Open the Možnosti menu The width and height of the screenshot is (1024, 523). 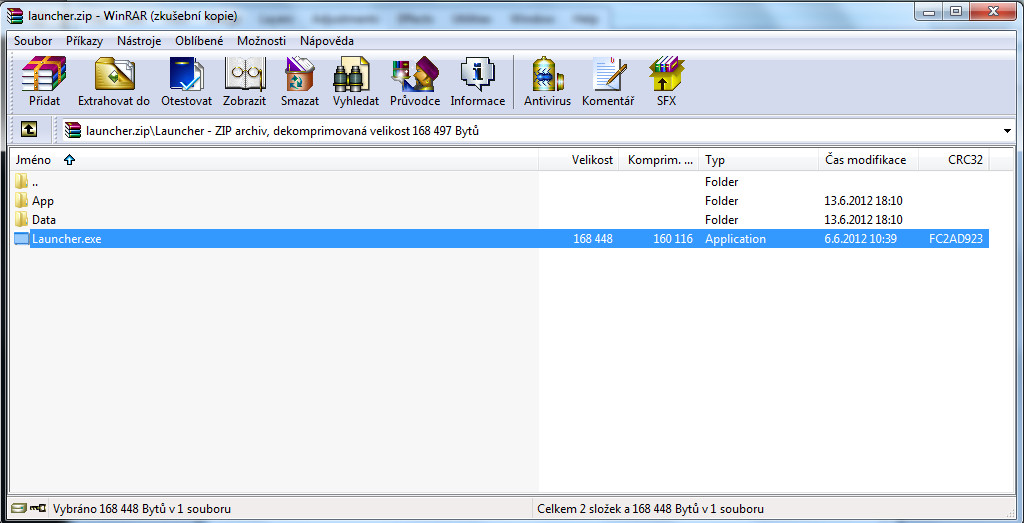pyautogui.click(x=261, y=40)
